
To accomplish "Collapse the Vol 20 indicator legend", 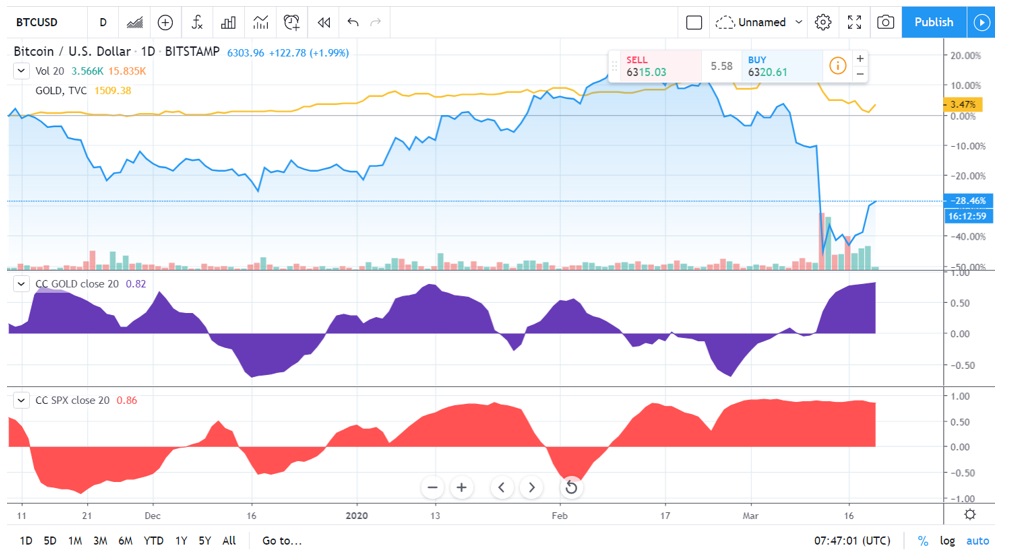I will click(20, 71).
